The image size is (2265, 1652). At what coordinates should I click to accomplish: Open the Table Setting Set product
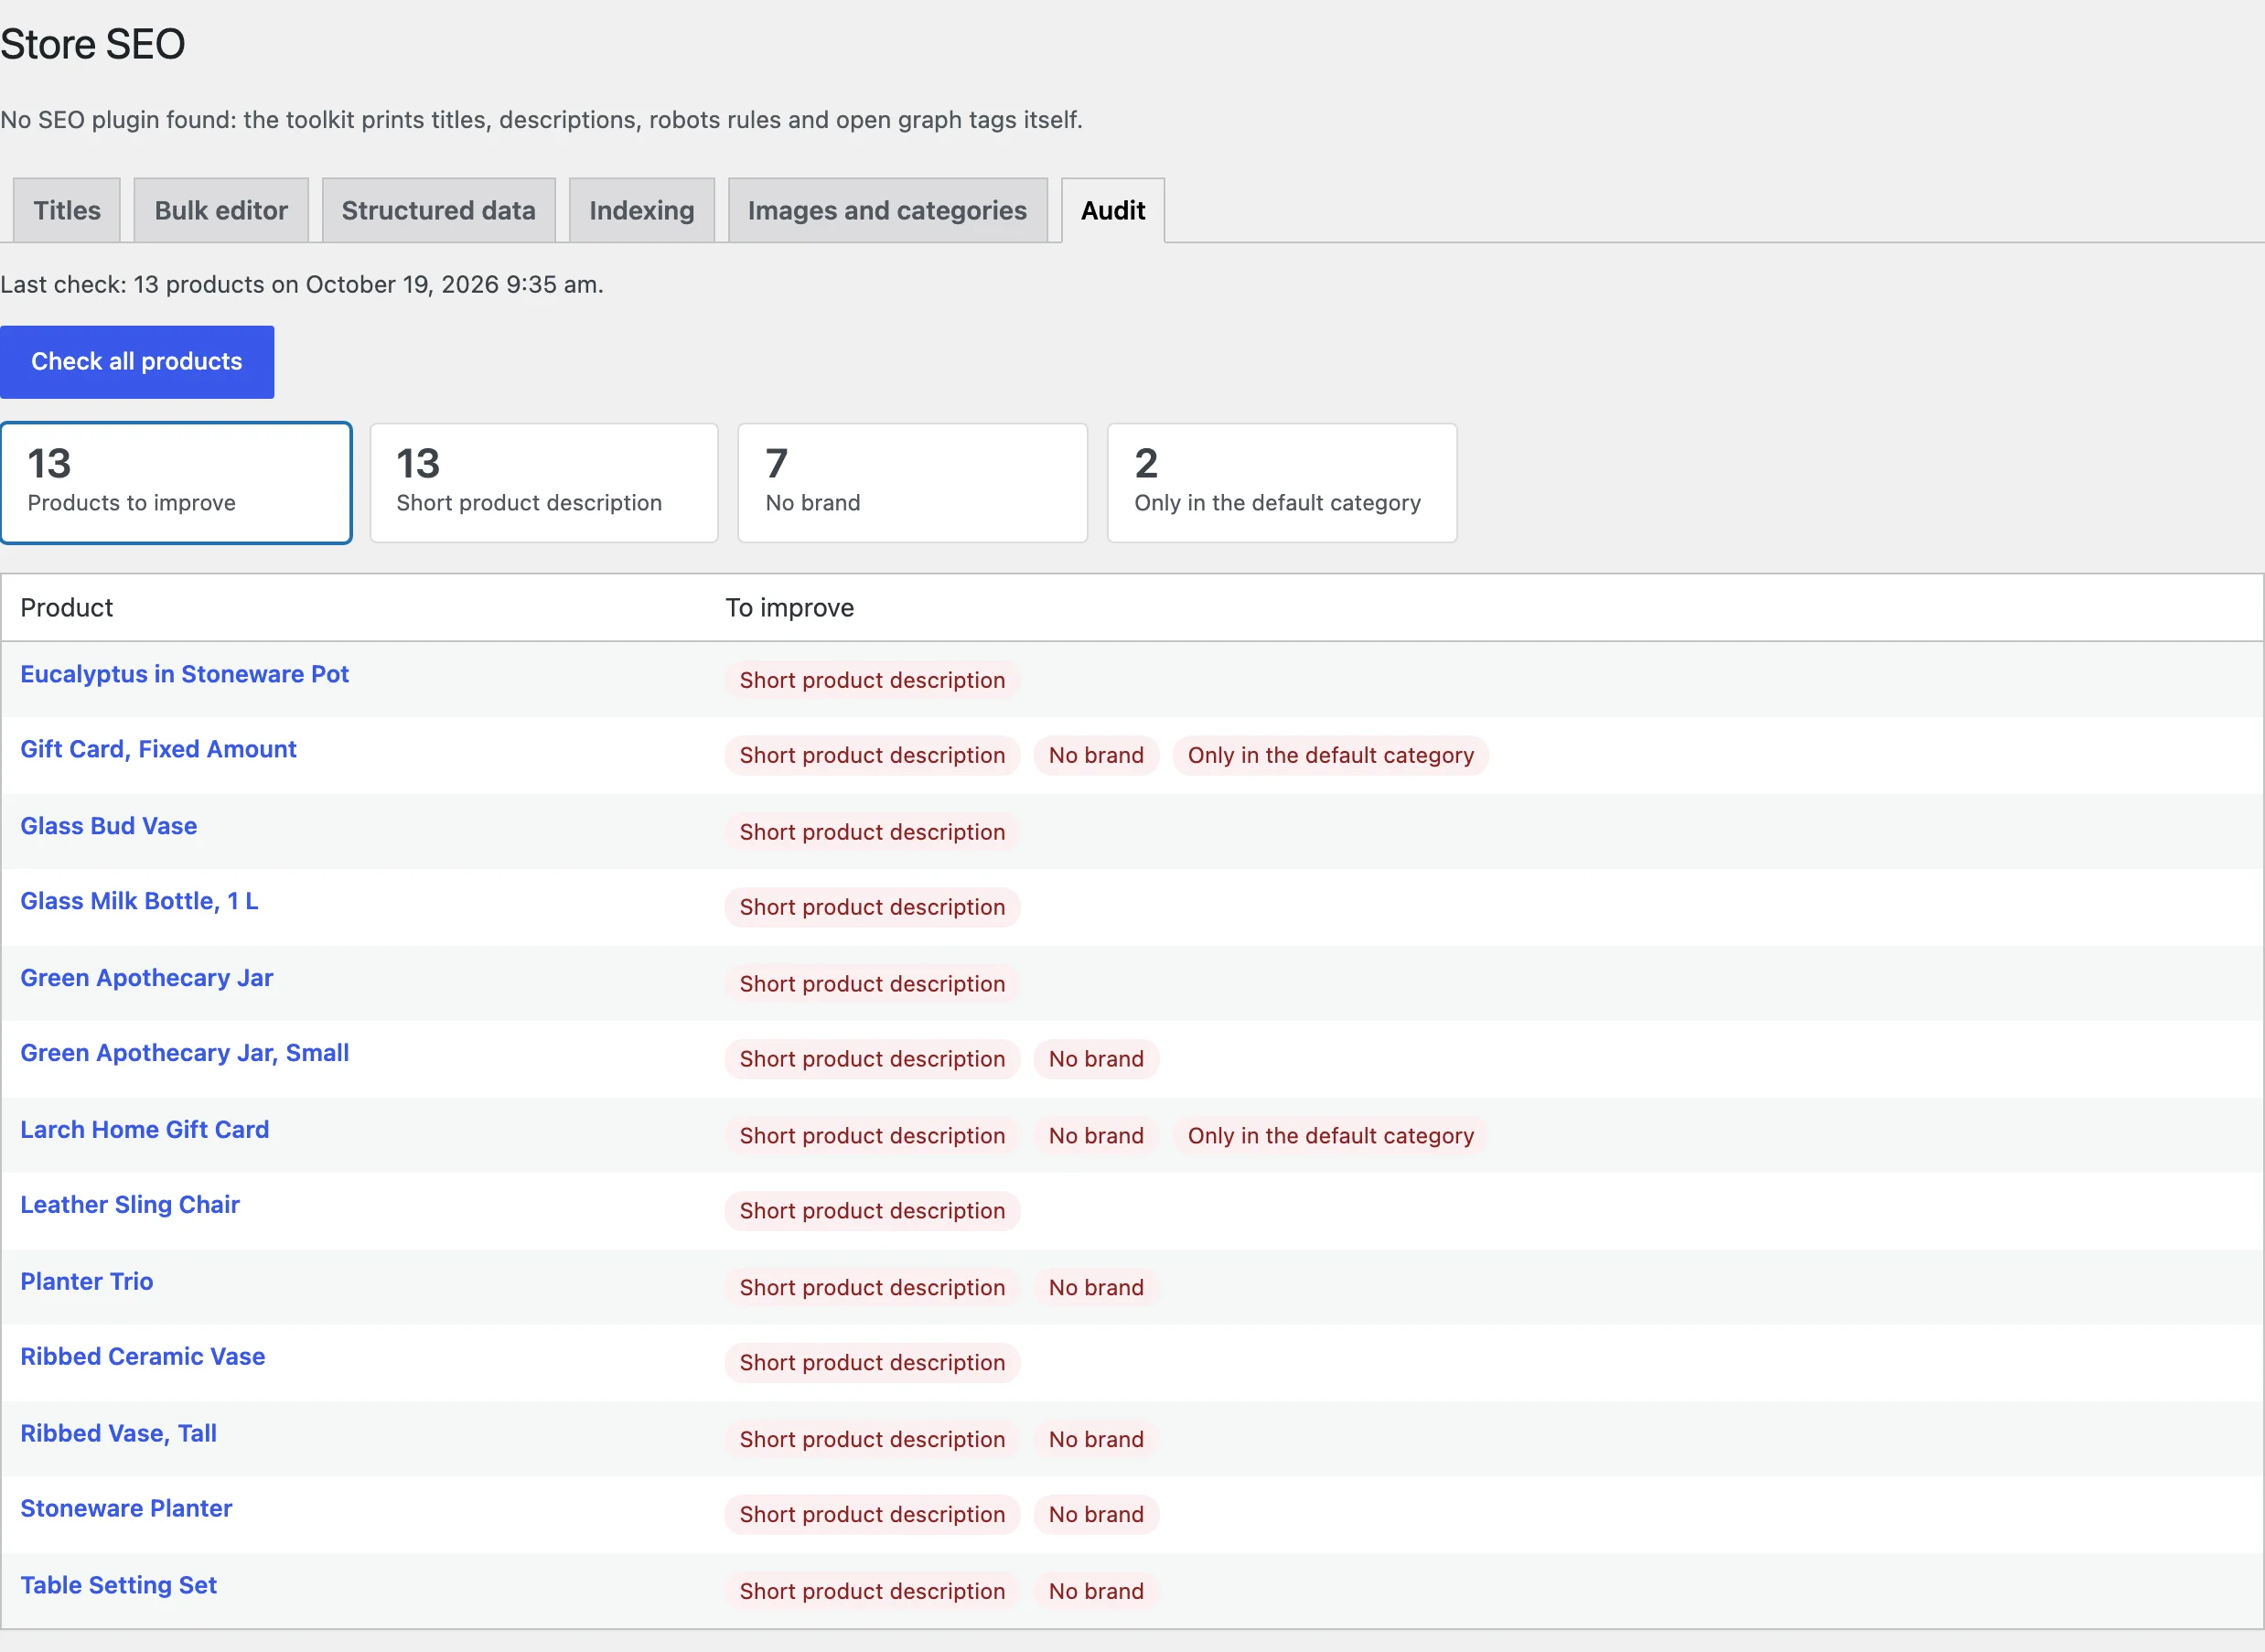point(119,1586)
